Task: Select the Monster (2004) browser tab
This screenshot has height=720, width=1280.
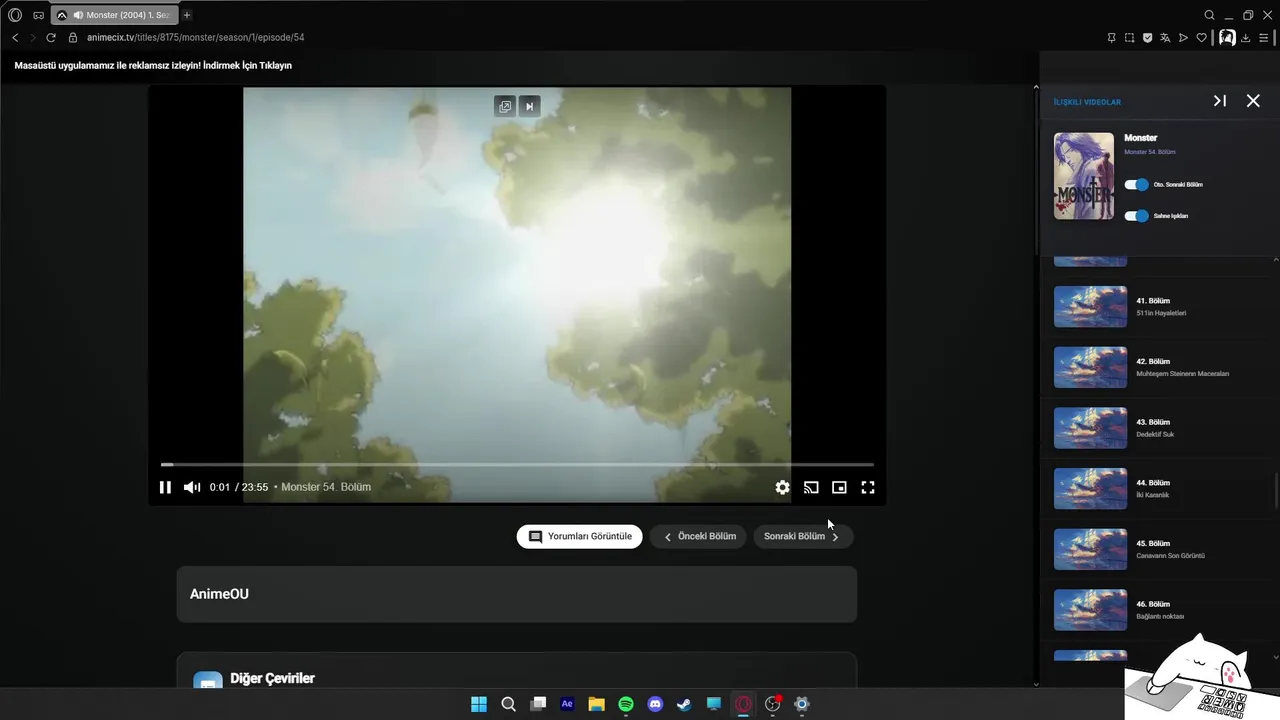Action: pyautogui.click(x=113, y=15)
